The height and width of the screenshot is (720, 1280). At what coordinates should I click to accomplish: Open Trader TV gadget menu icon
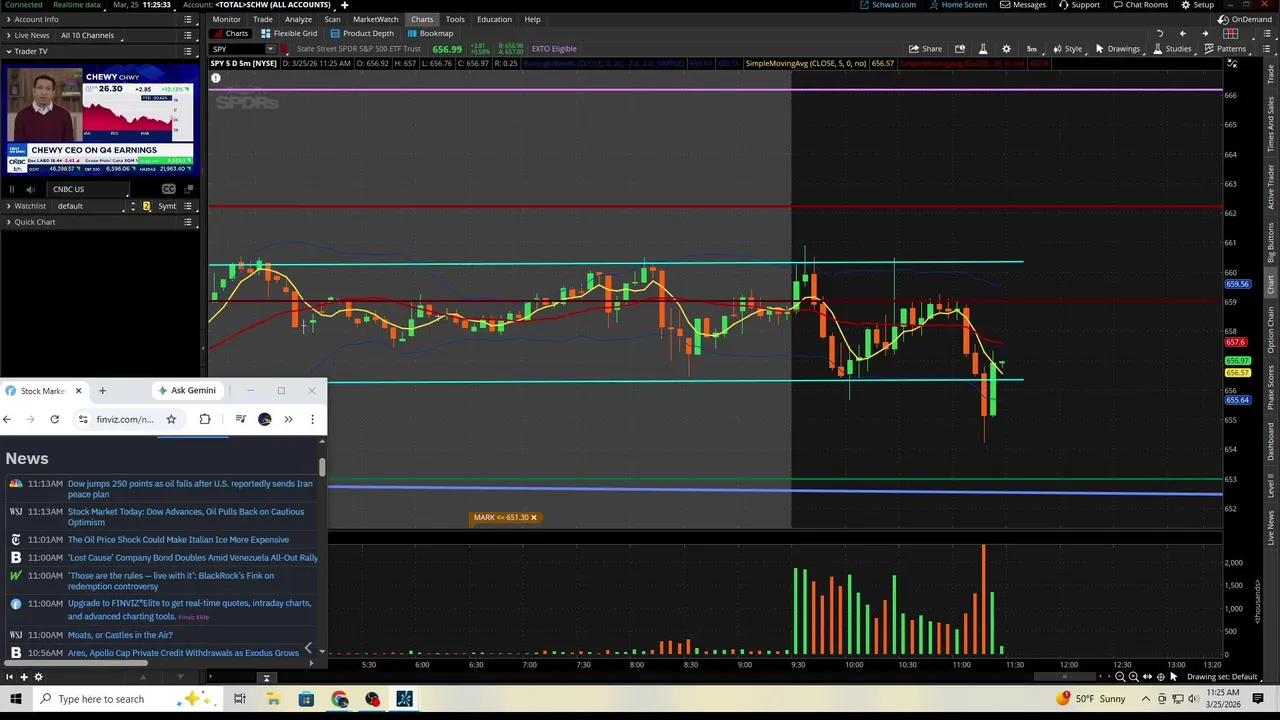click(x=187, y=51)
